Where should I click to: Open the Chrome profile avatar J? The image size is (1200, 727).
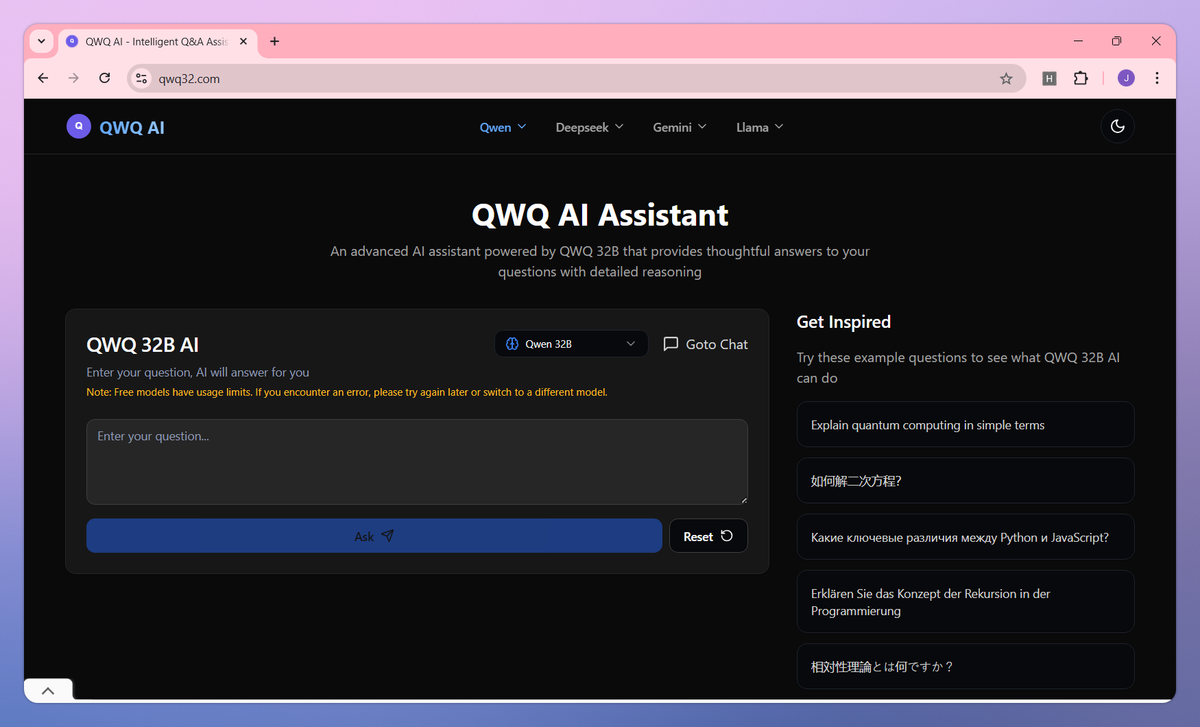tap(1126, 78)
